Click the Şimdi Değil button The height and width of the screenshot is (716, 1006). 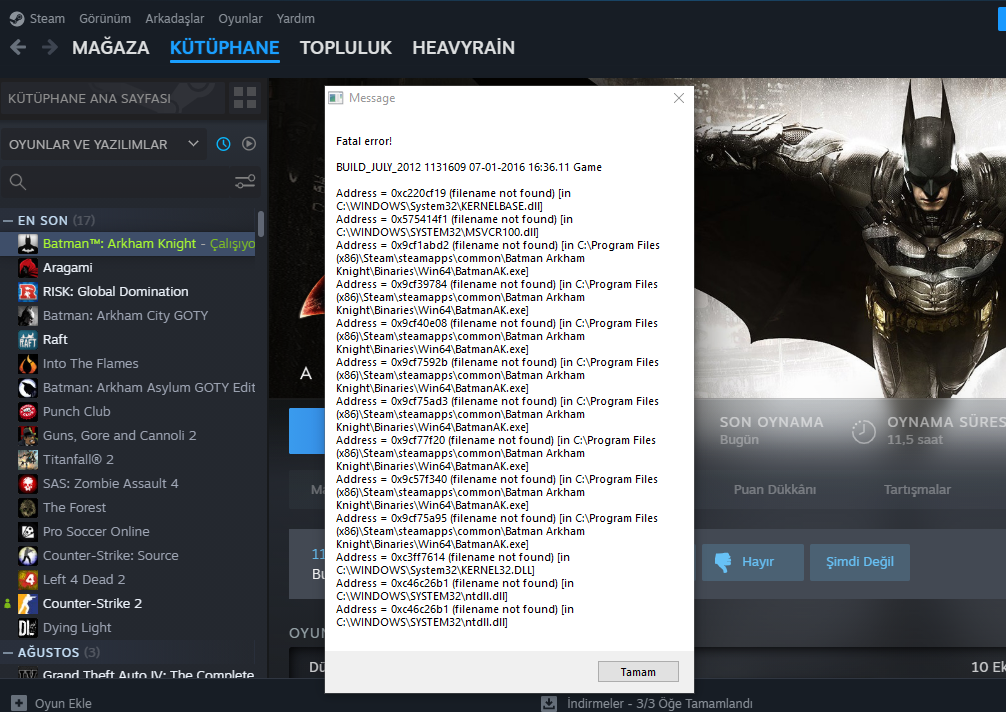860,562
